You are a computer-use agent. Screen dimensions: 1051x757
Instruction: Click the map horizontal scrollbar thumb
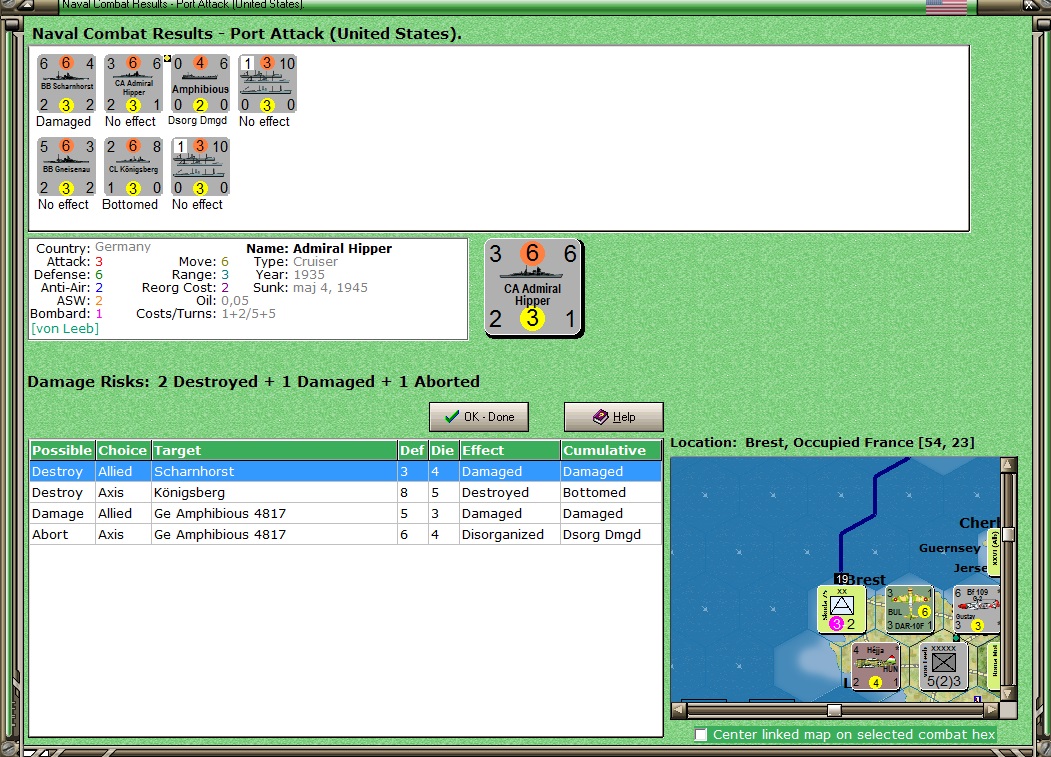pos(834,710)
